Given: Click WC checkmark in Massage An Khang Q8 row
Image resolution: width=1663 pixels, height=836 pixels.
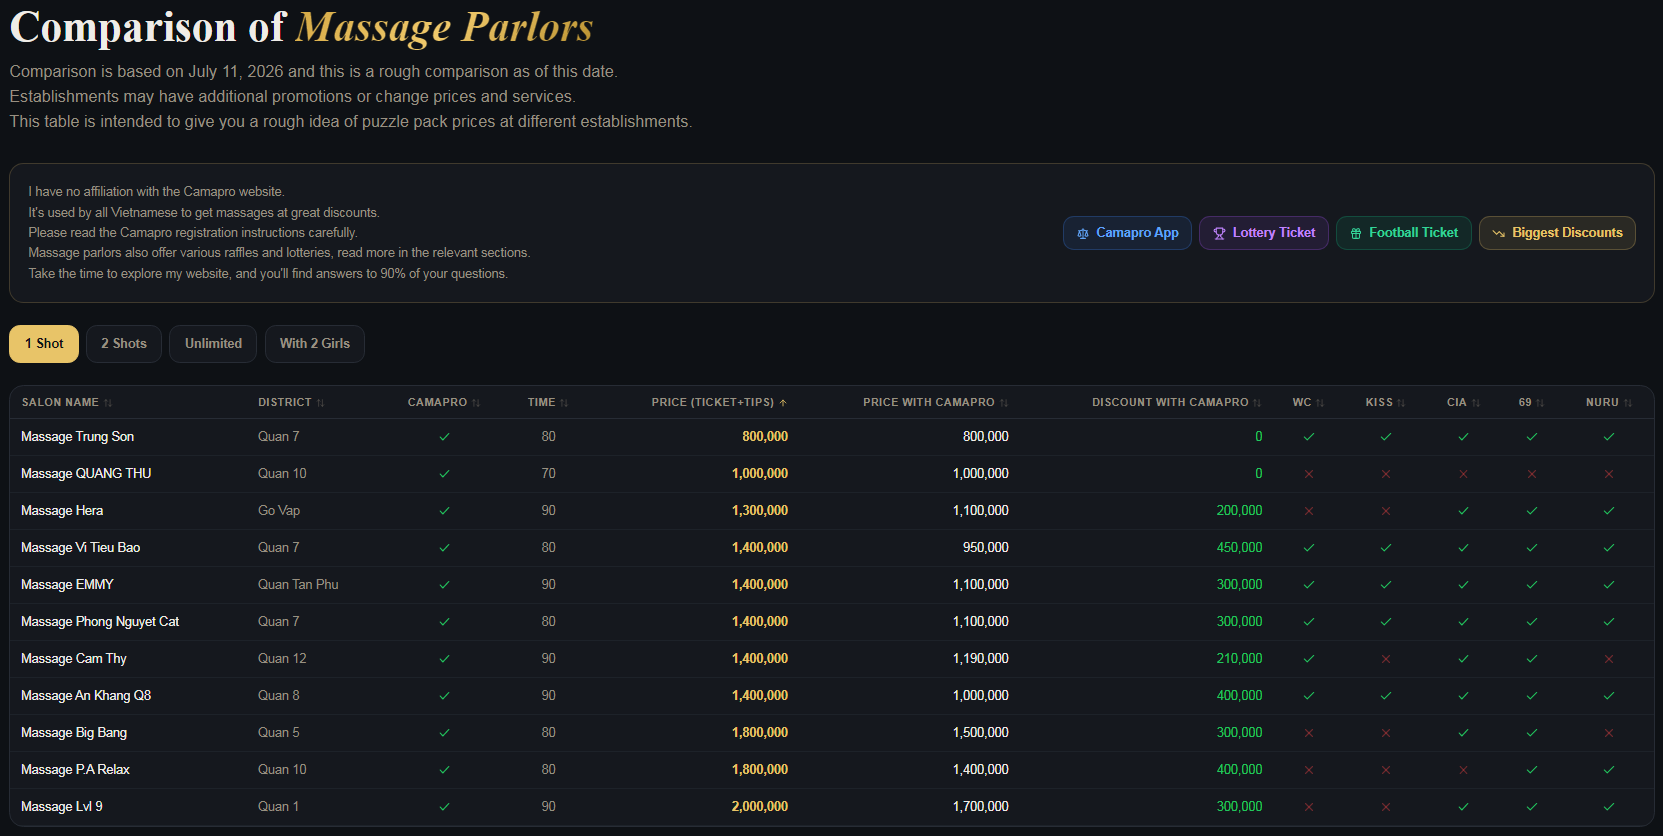Looking at the screenshot, I should (1308, 696).
